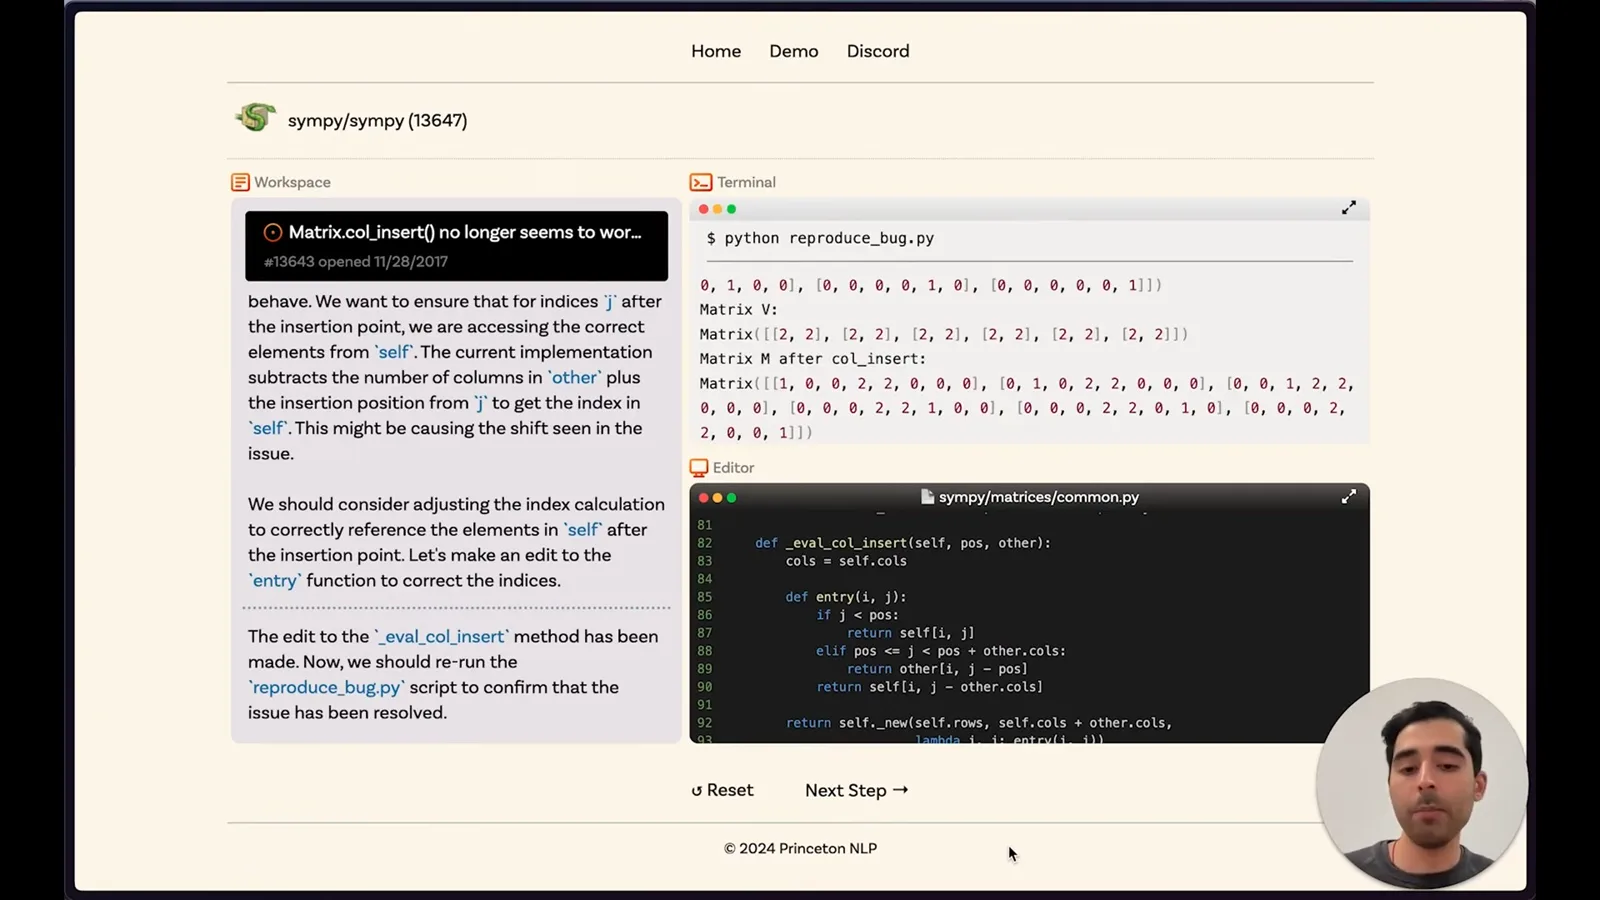The width and height of the screenshot is (1600, 900).
Task: Open the Demo nav link
Action: coord(794,51)
